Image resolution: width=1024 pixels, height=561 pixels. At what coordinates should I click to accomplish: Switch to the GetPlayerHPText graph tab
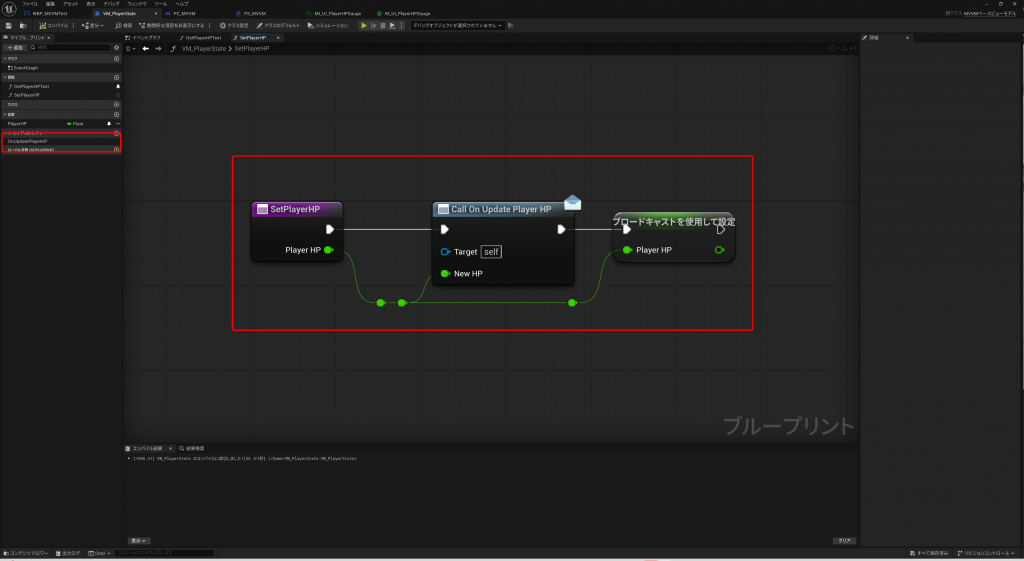pyautogui.click(x=200, y=37)
